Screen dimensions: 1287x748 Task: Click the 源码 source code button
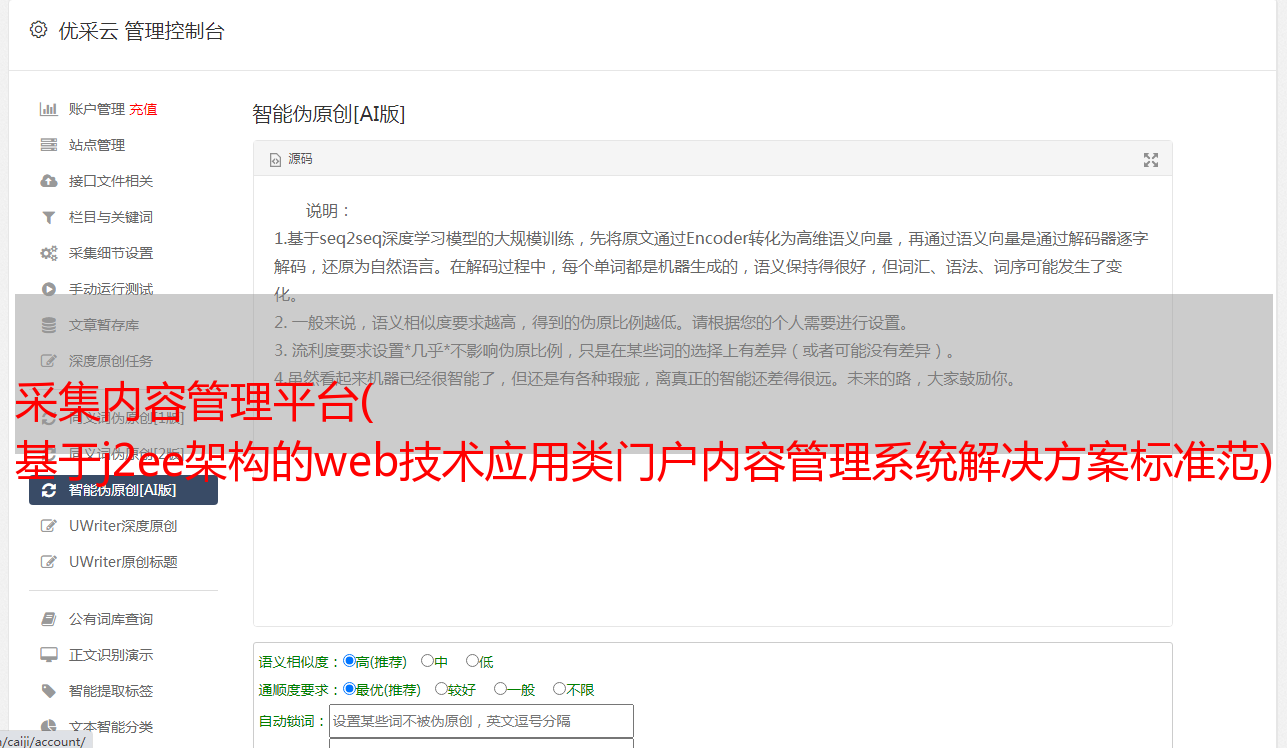(291, 159)
